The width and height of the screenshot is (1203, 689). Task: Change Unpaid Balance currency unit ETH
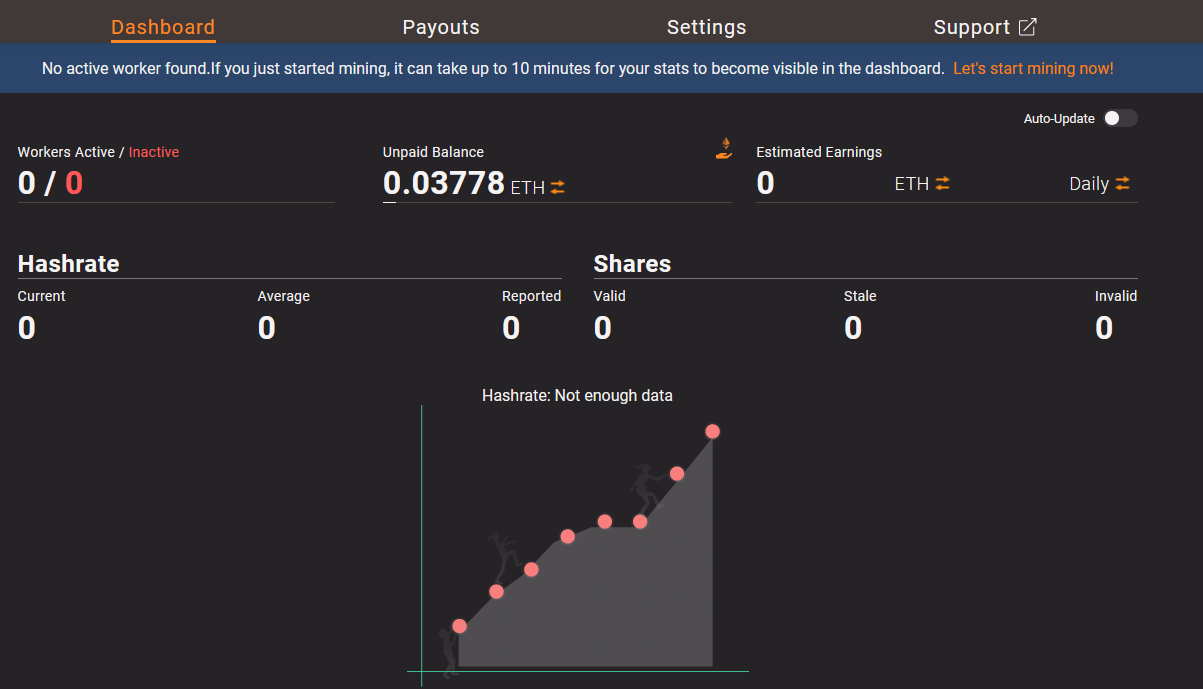(528, 188)
